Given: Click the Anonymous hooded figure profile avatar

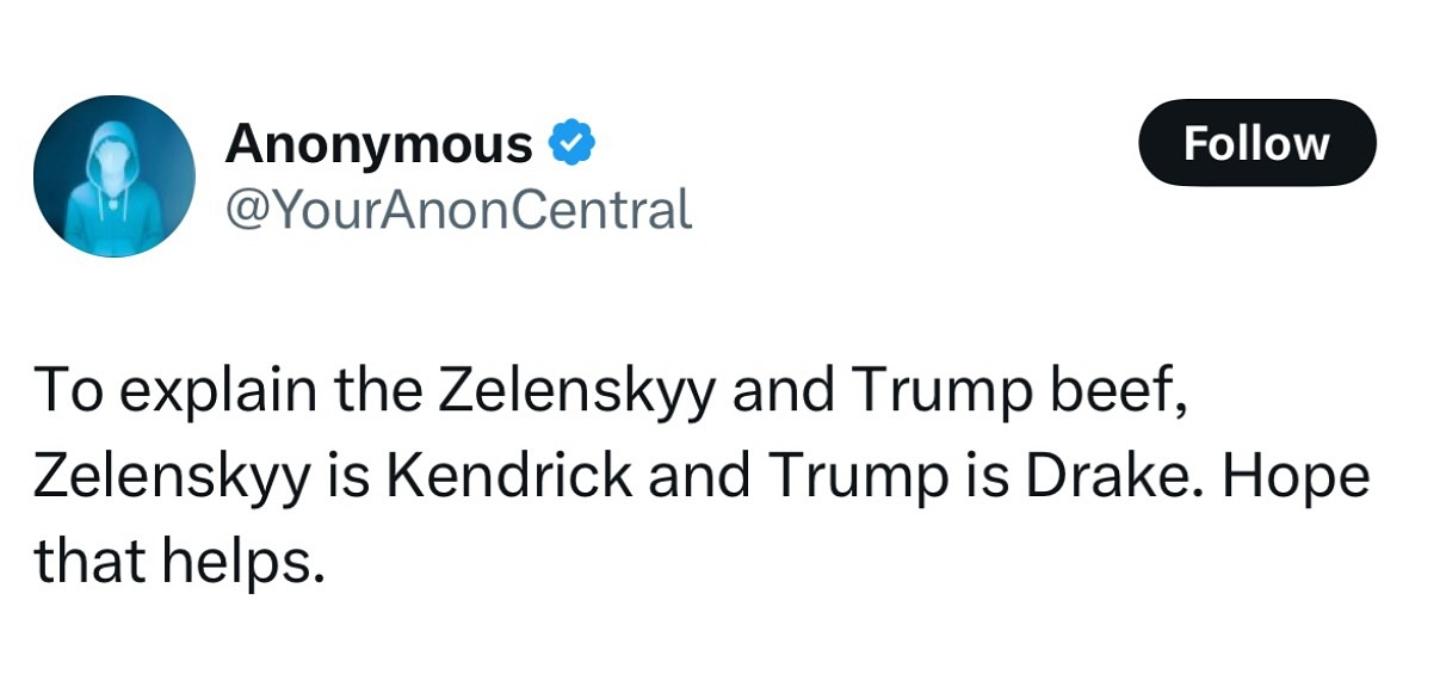Looking at the screenshot, I should (x=114, y=176).
